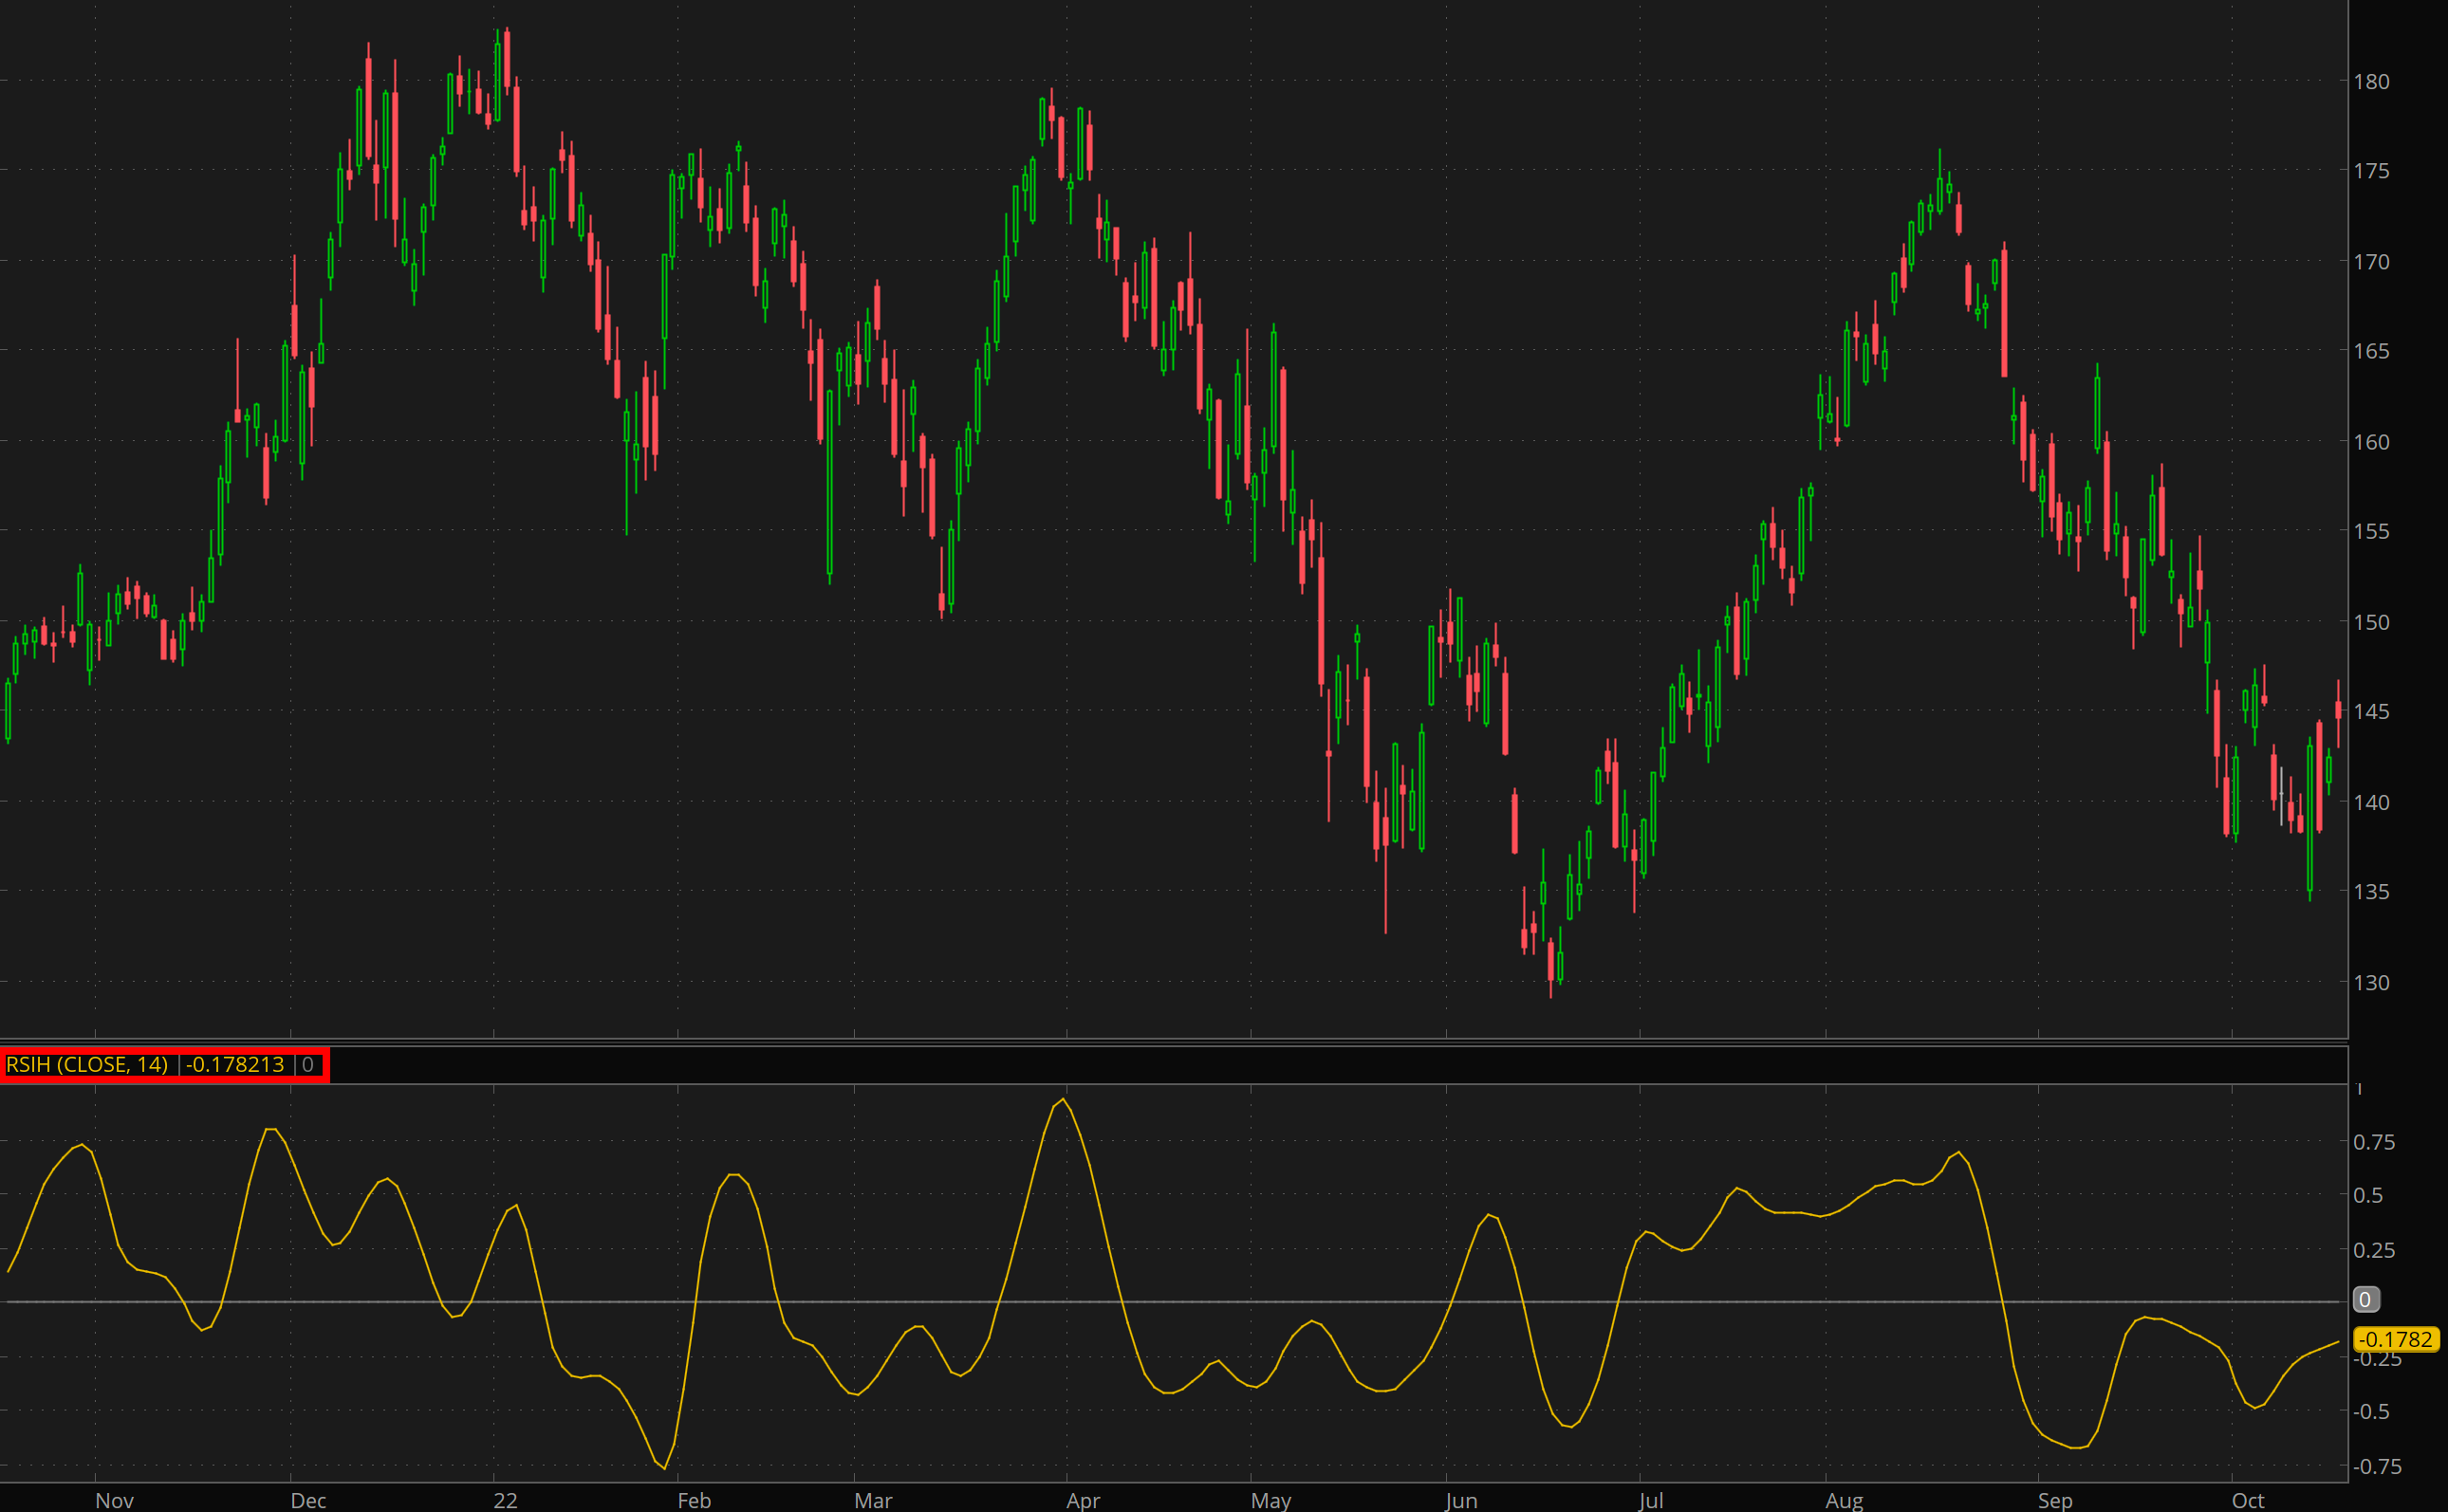Click the 180 price axis label
Image resolution: width=2448 pixels, height=1512 pixels.
[x=2371, y=82]
